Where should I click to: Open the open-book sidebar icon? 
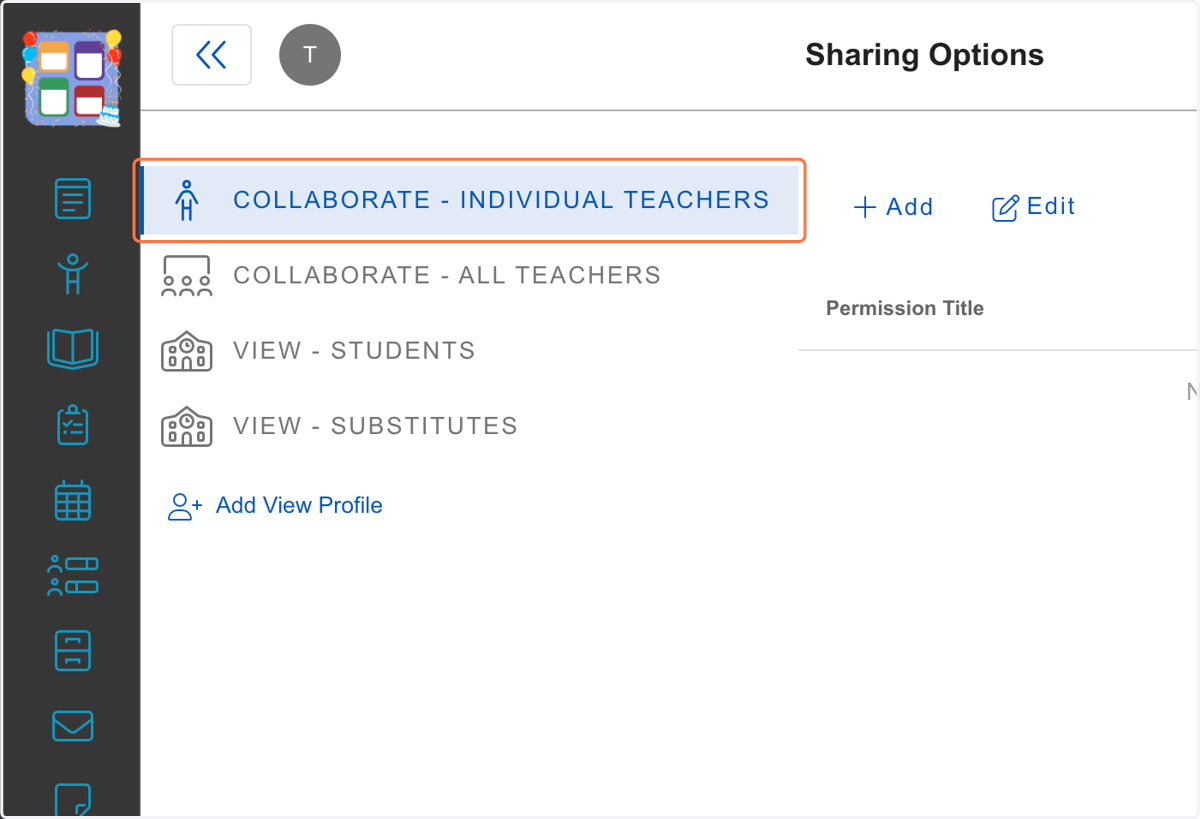(72, 349)
